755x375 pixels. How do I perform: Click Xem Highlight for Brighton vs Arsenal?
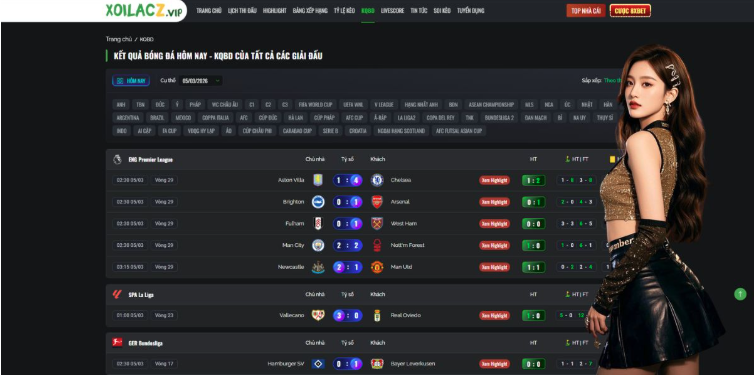[x=494, y=202]
